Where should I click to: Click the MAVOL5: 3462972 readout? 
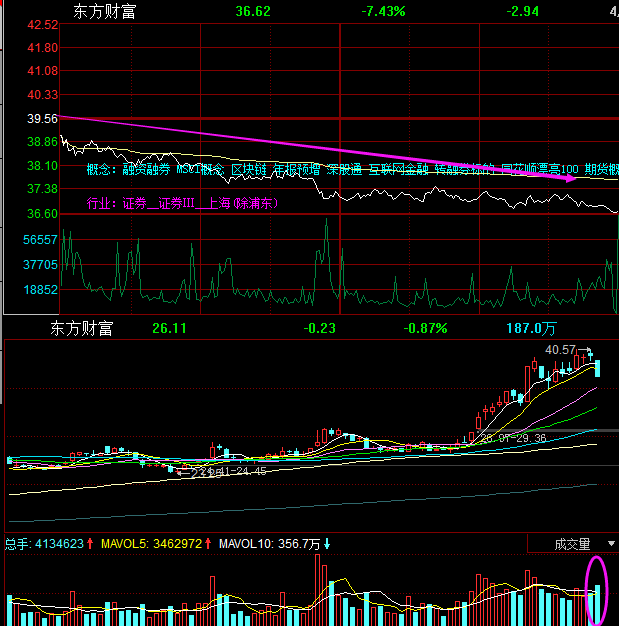152,544
